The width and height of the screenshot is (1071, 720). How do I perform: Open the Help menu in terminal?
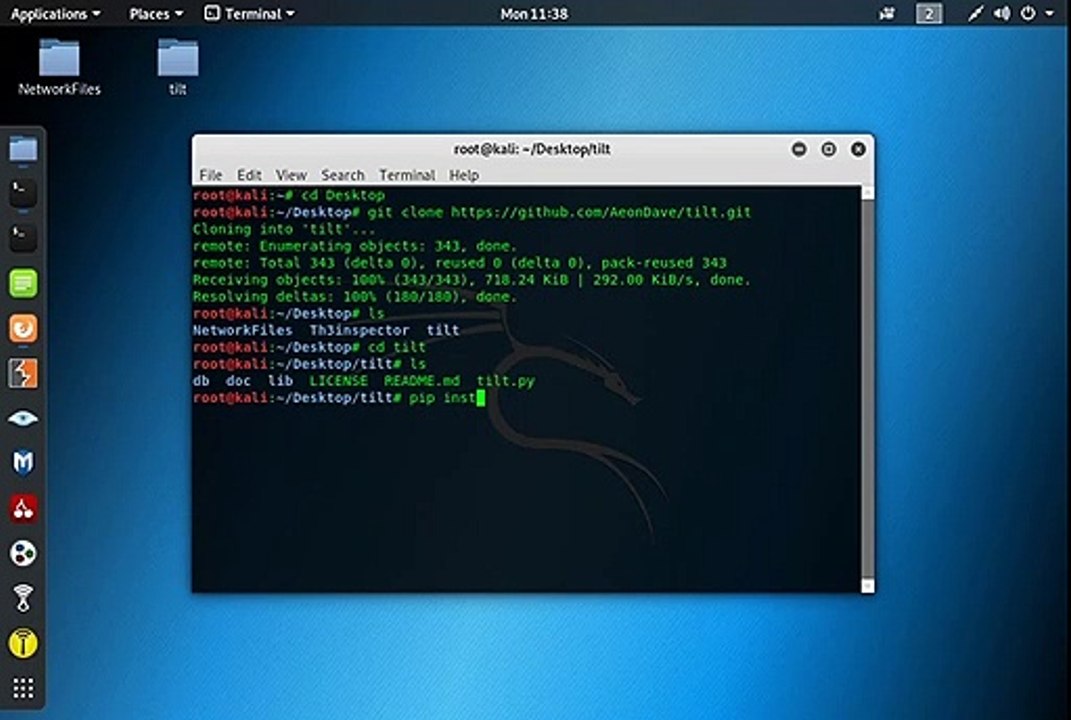click(464, 176)
